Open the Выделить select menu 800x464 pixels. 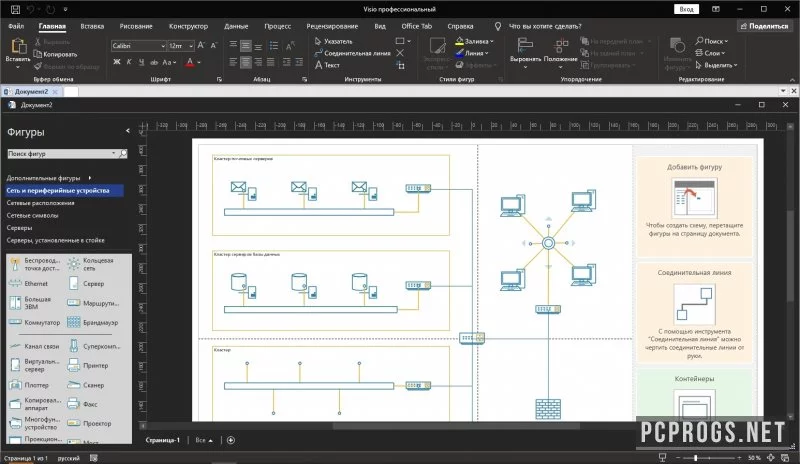pos(716,65)
